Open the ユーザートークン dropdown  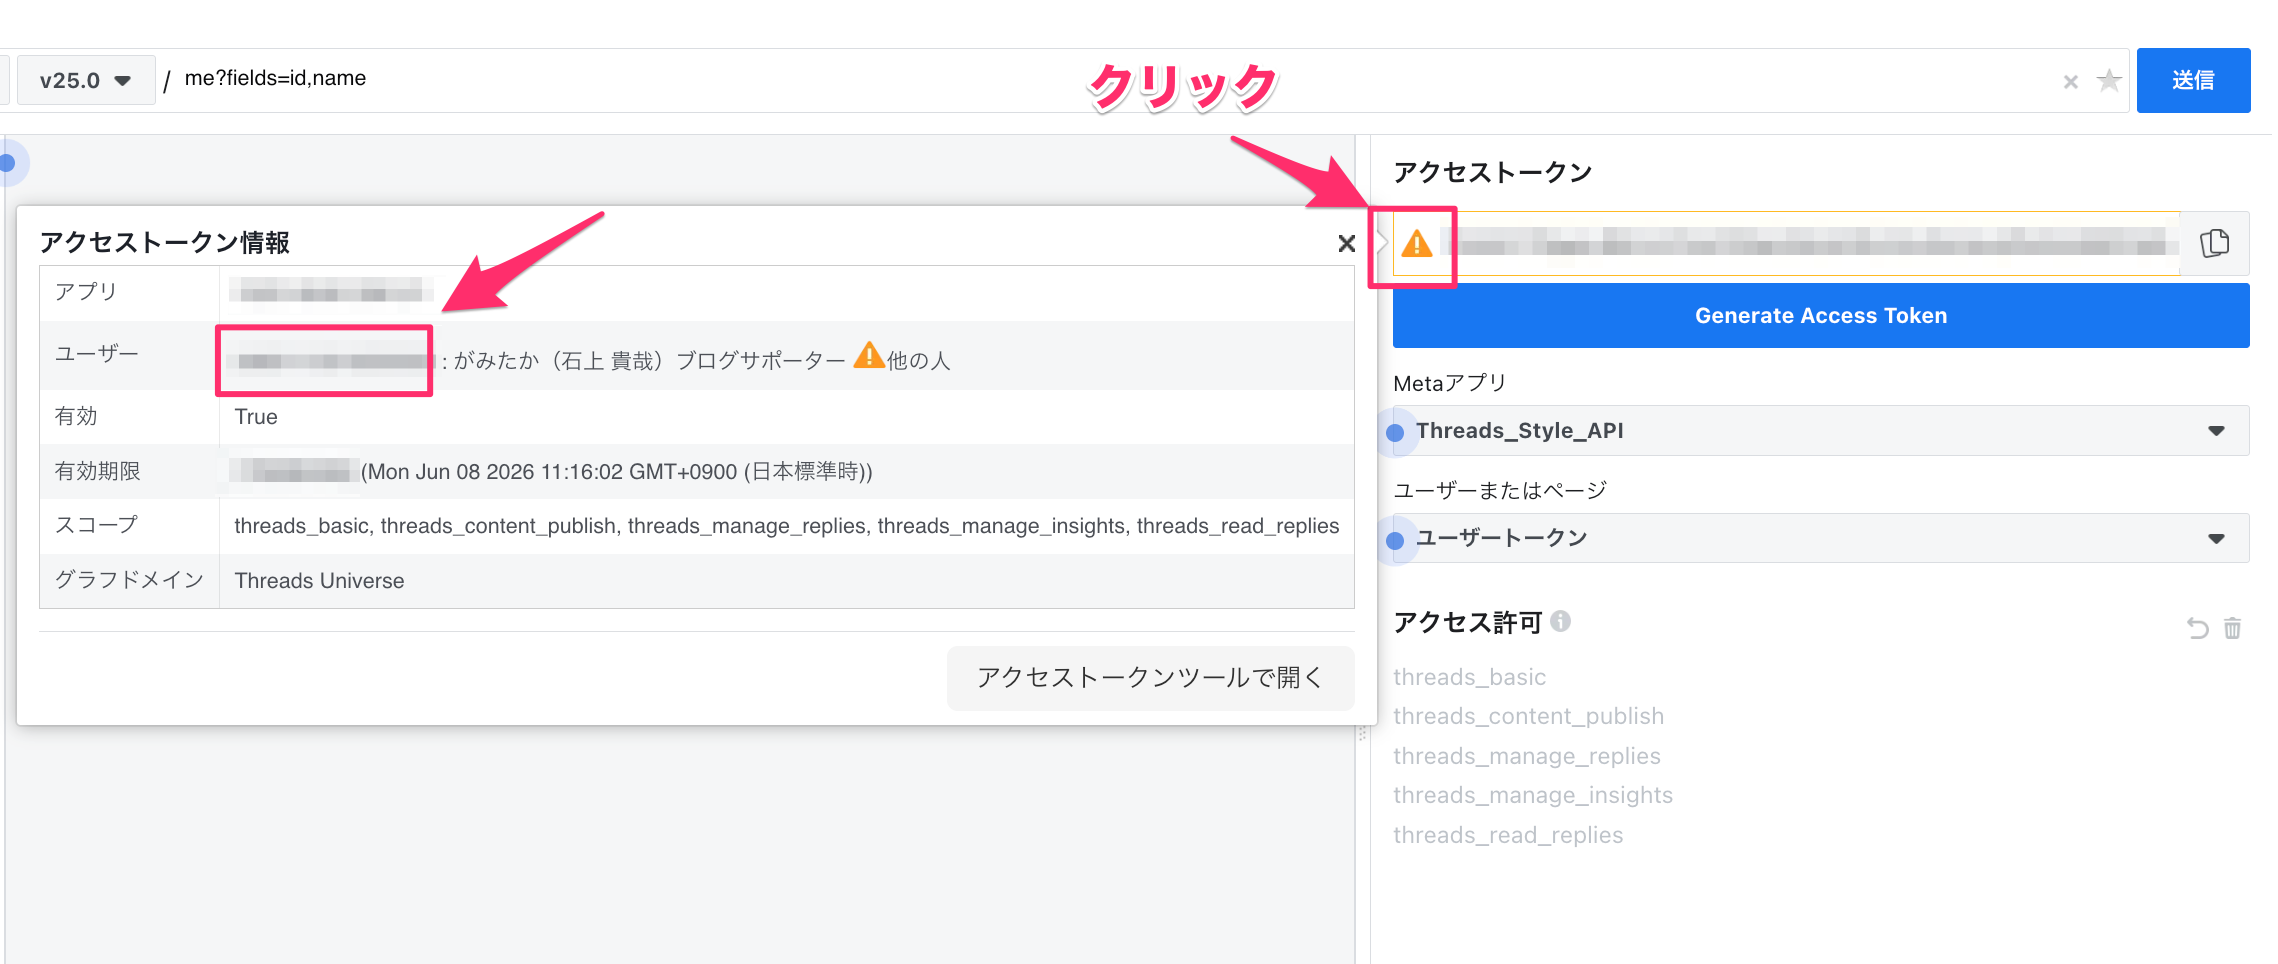[1820, 538]
